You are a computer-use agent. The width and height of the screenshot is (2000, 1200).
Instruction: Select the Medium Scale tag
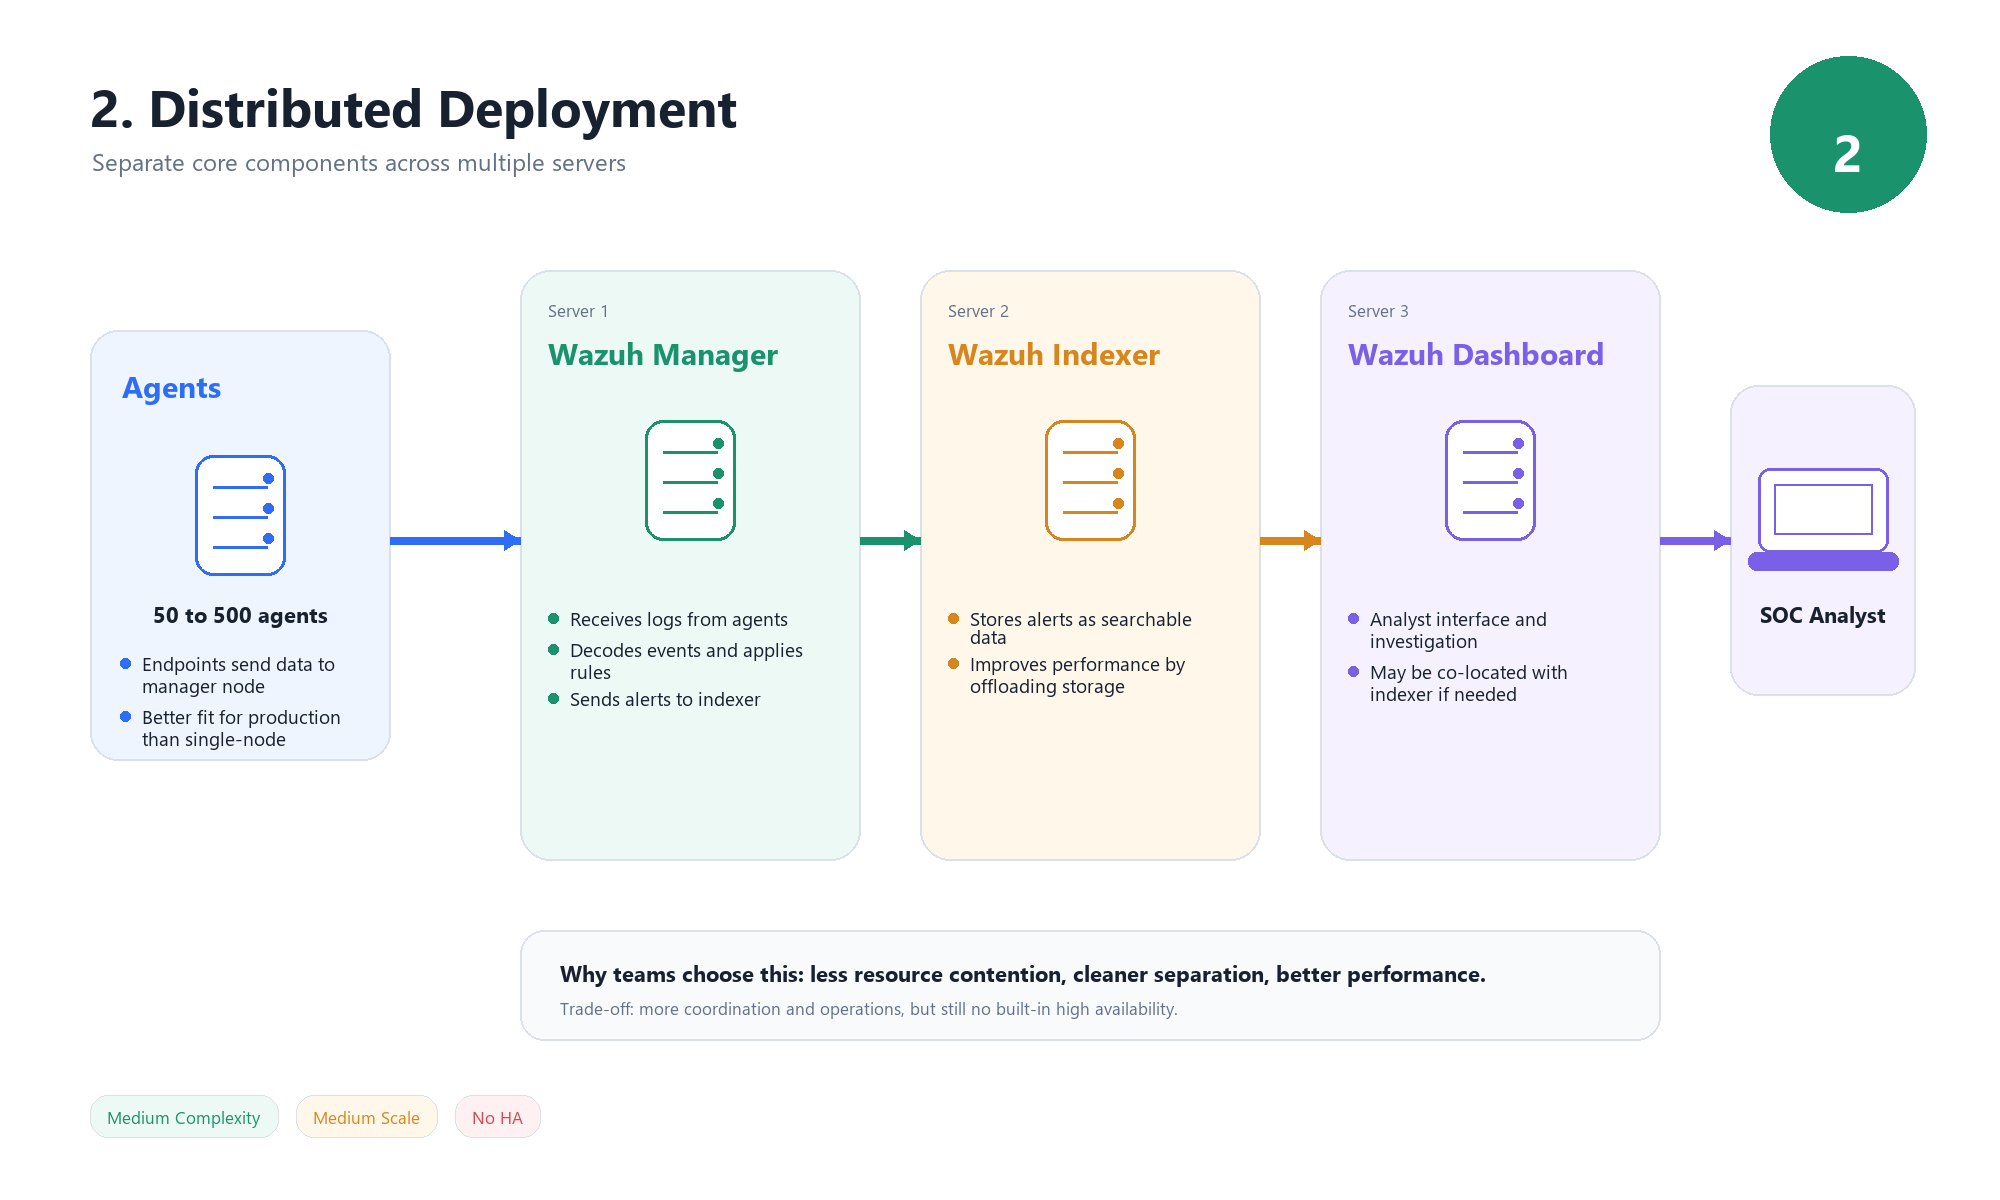[366, 1117]
